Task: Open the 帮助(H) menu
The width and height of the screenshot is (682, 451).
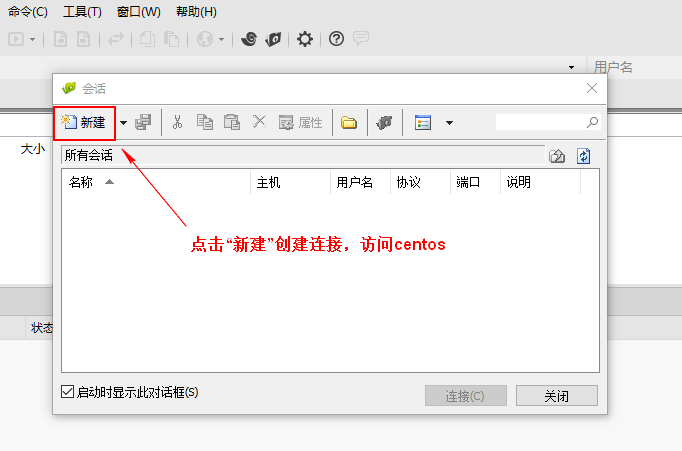Action: pos(196,12)
